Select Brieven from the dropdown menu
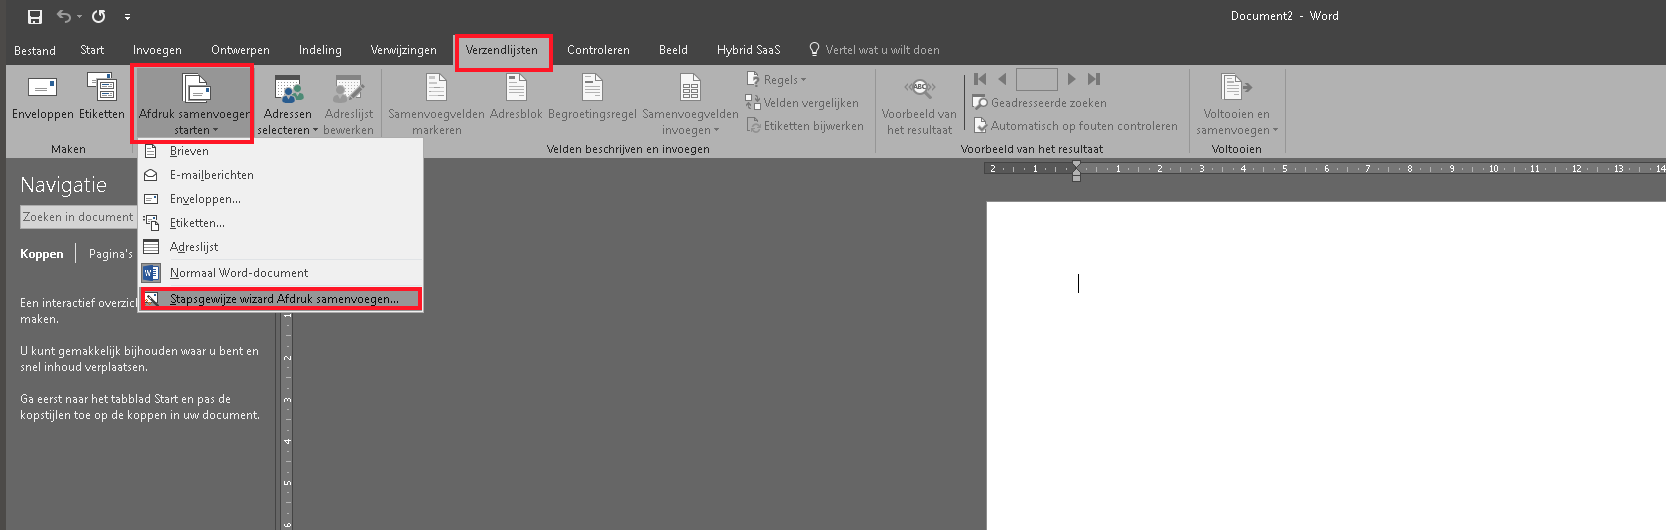 click(x=189, y=151)
